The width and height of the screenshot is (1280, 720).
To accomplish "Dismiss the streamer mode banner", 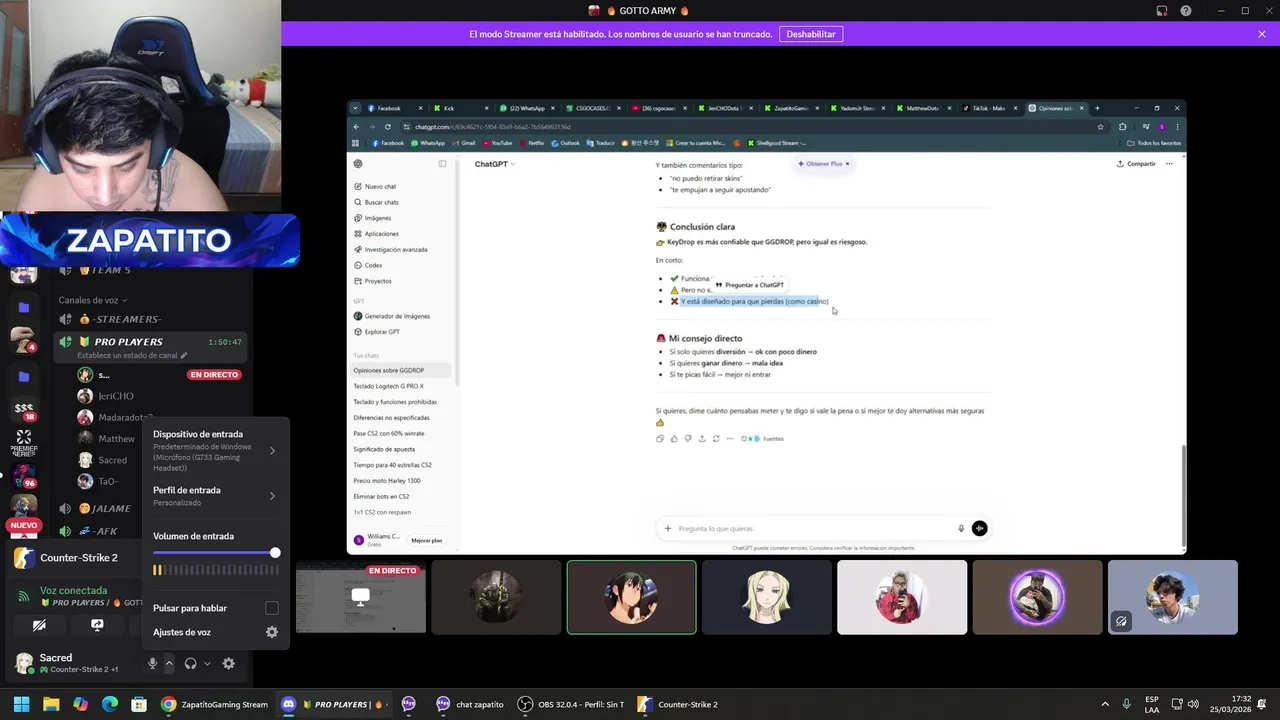I will pyautogui.click(x=1262, y=34).
